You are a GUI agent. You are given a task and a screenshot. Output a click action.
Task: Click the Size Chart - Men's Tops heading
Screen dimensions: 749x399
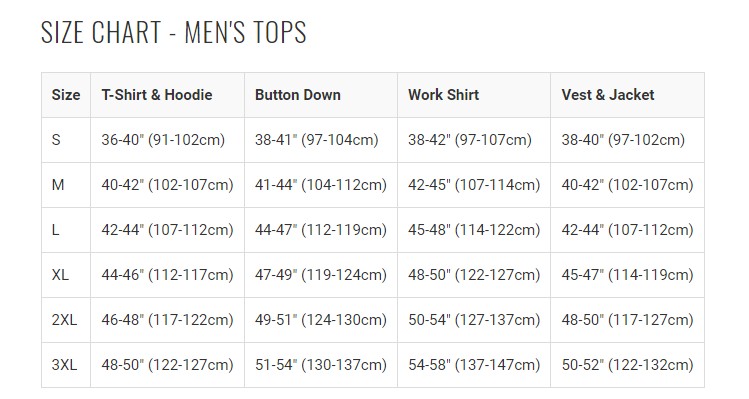pyautogui.click(x=173, y=32)
